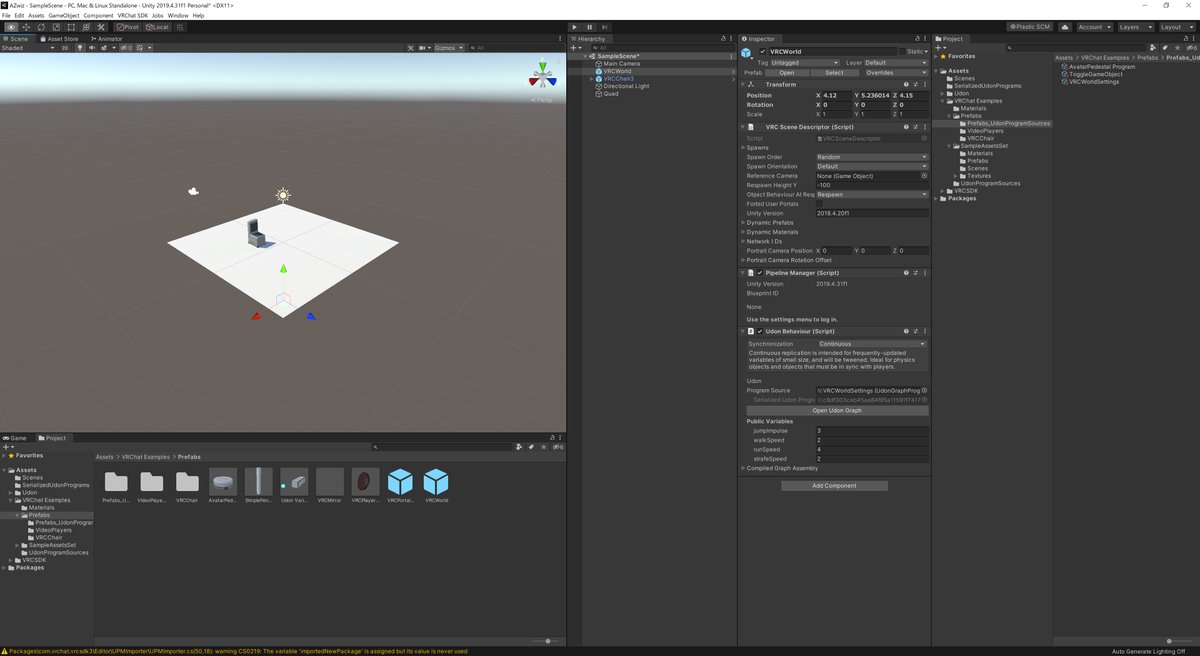Select VRCWorld in the Hierarchy

617,71
